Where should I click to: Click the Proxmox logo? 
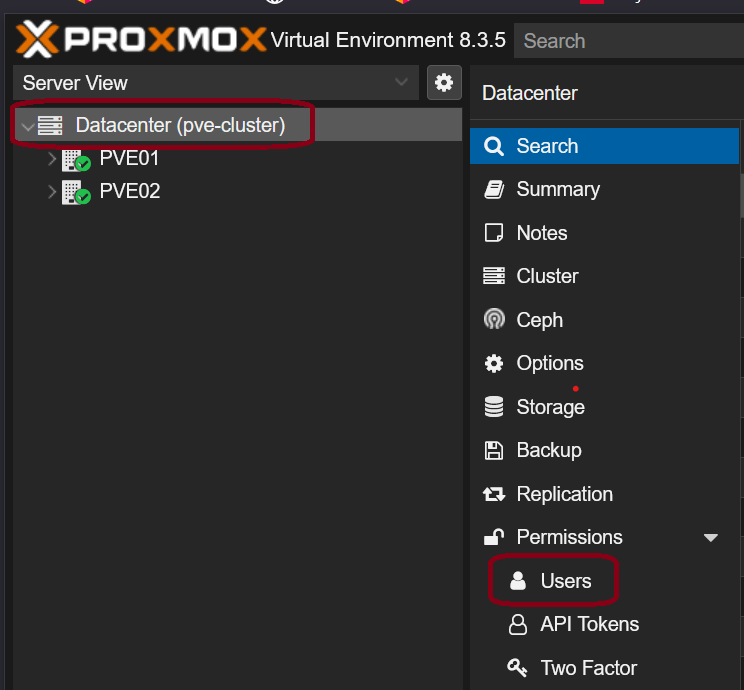pyautogui.click(x=141, y=39)
